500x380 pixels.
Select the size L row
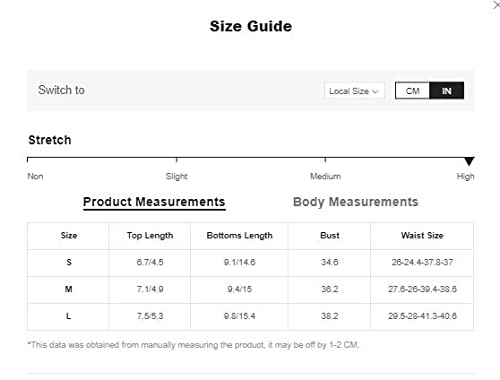coord(250,317)
